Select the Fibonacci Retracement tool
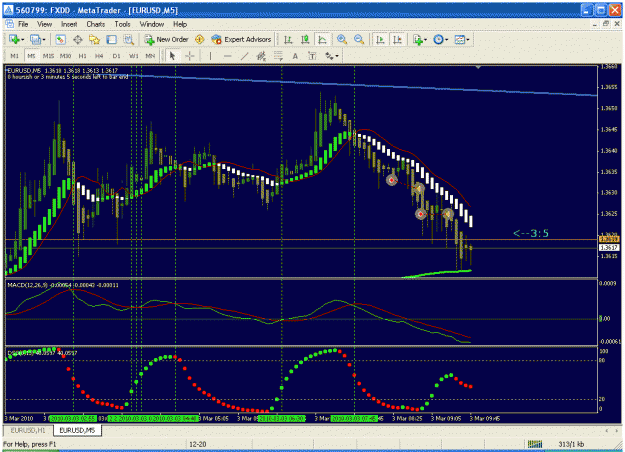This screenshot has height=452, width=625. [278, 56]
